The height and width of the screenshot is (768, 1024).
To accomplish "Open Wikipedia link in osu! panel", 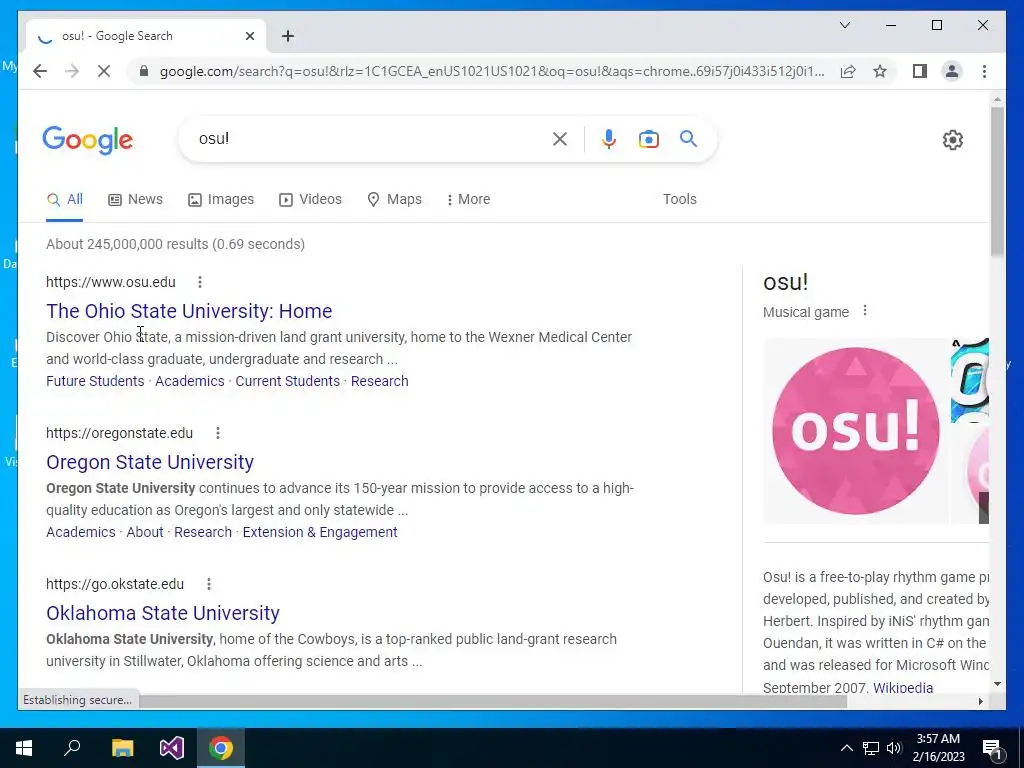I will [903, 687].
